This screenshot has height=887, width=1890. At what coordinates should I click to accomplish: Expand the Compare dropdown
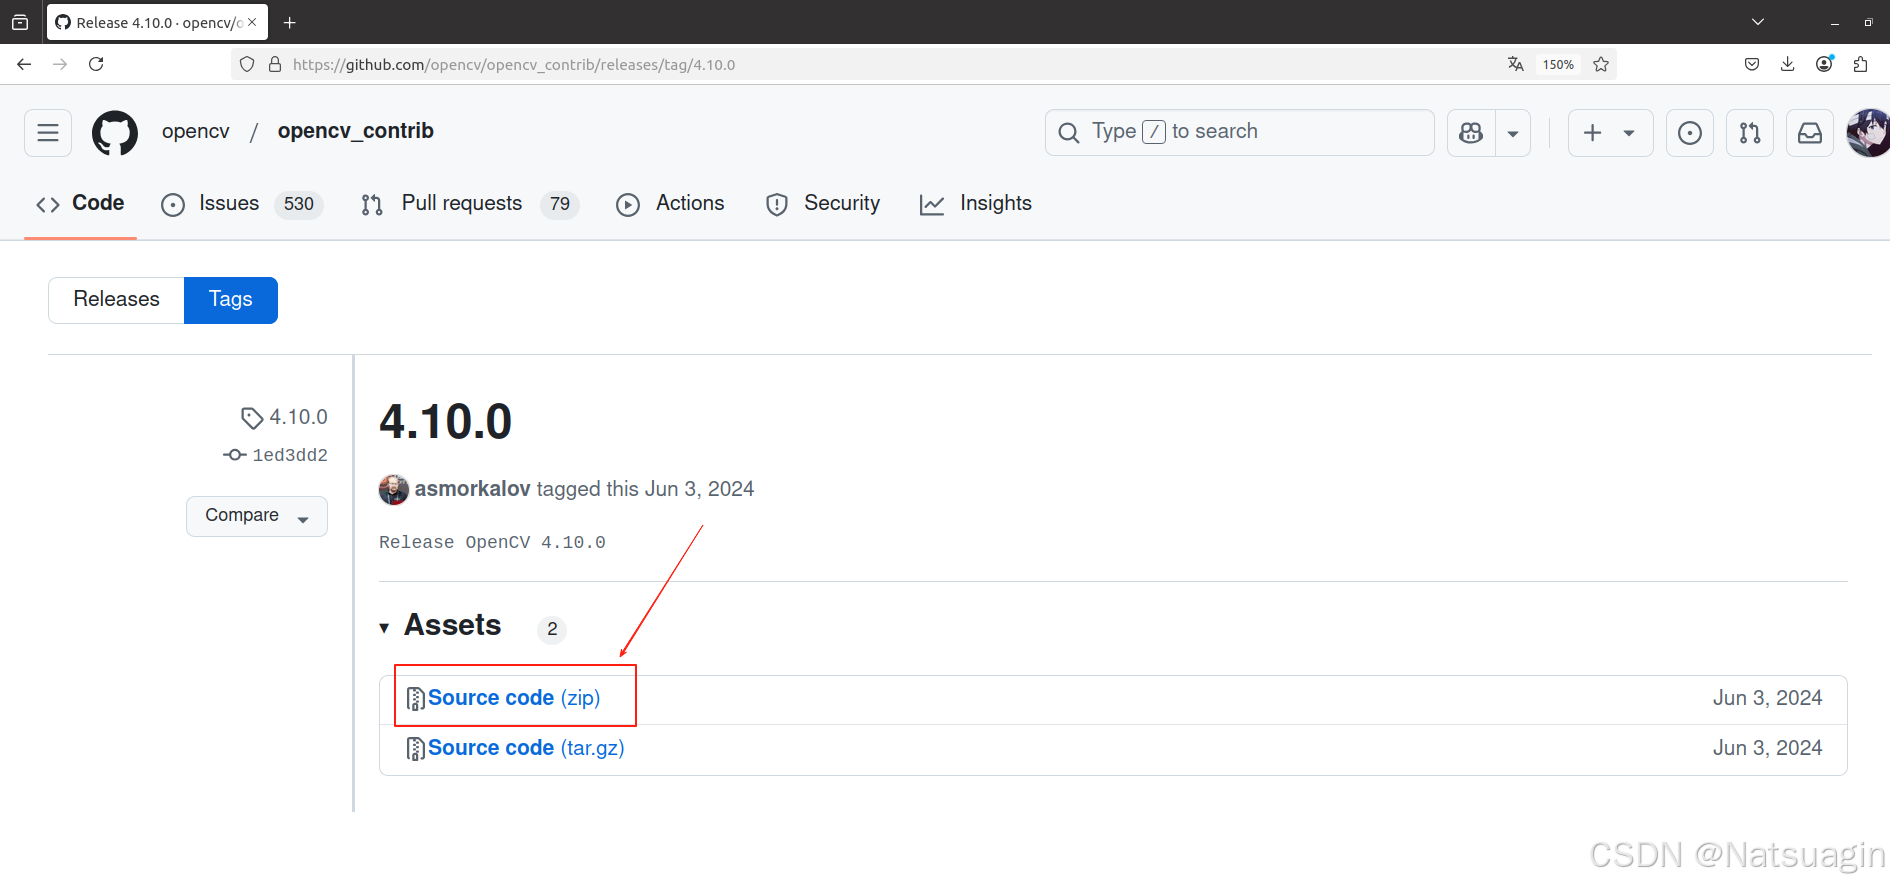tap(257, 516)
